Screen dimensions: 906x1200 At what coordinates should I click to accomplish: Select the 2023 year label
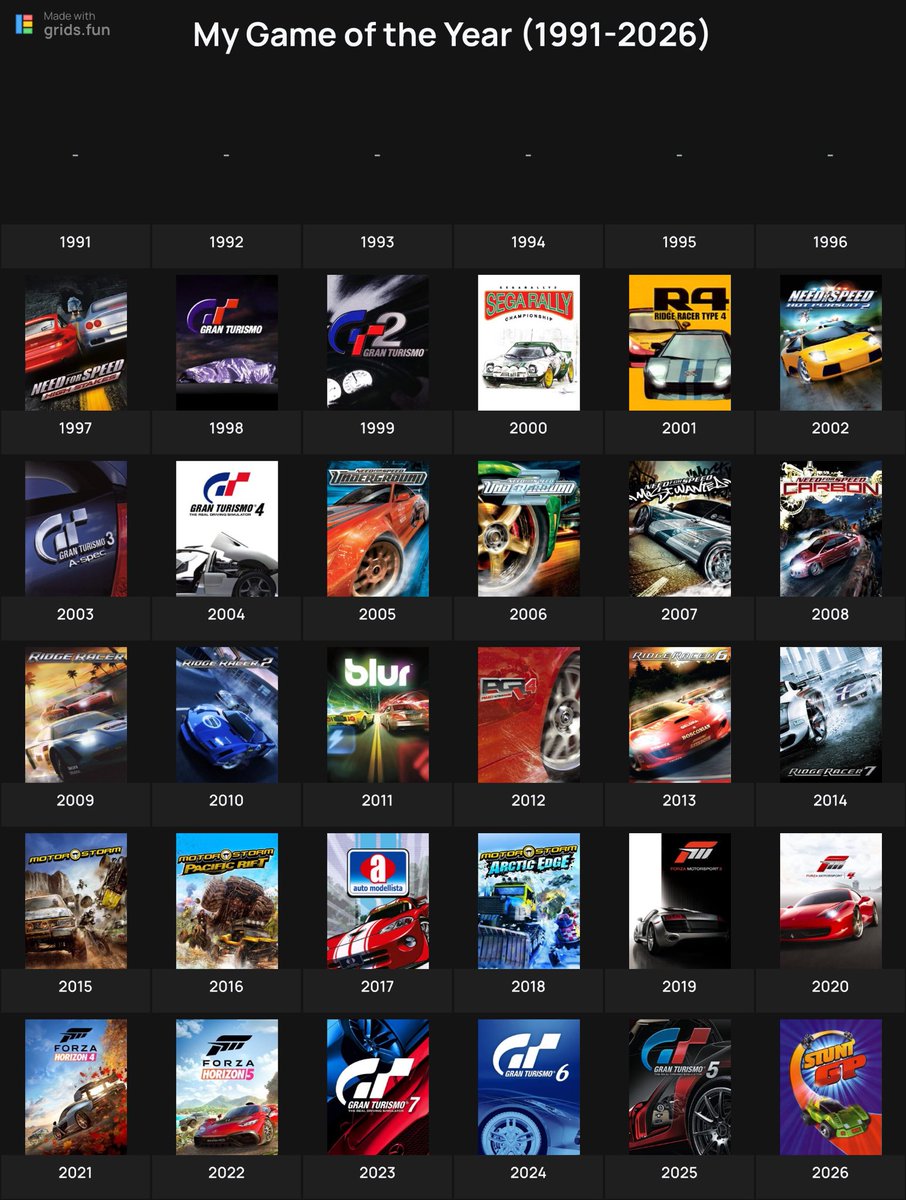coord(378,1172)
